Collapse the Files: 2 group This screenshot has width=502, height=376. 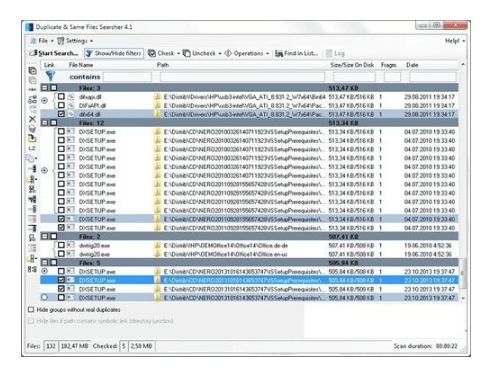pyautogui.click(x=45, y=237)
